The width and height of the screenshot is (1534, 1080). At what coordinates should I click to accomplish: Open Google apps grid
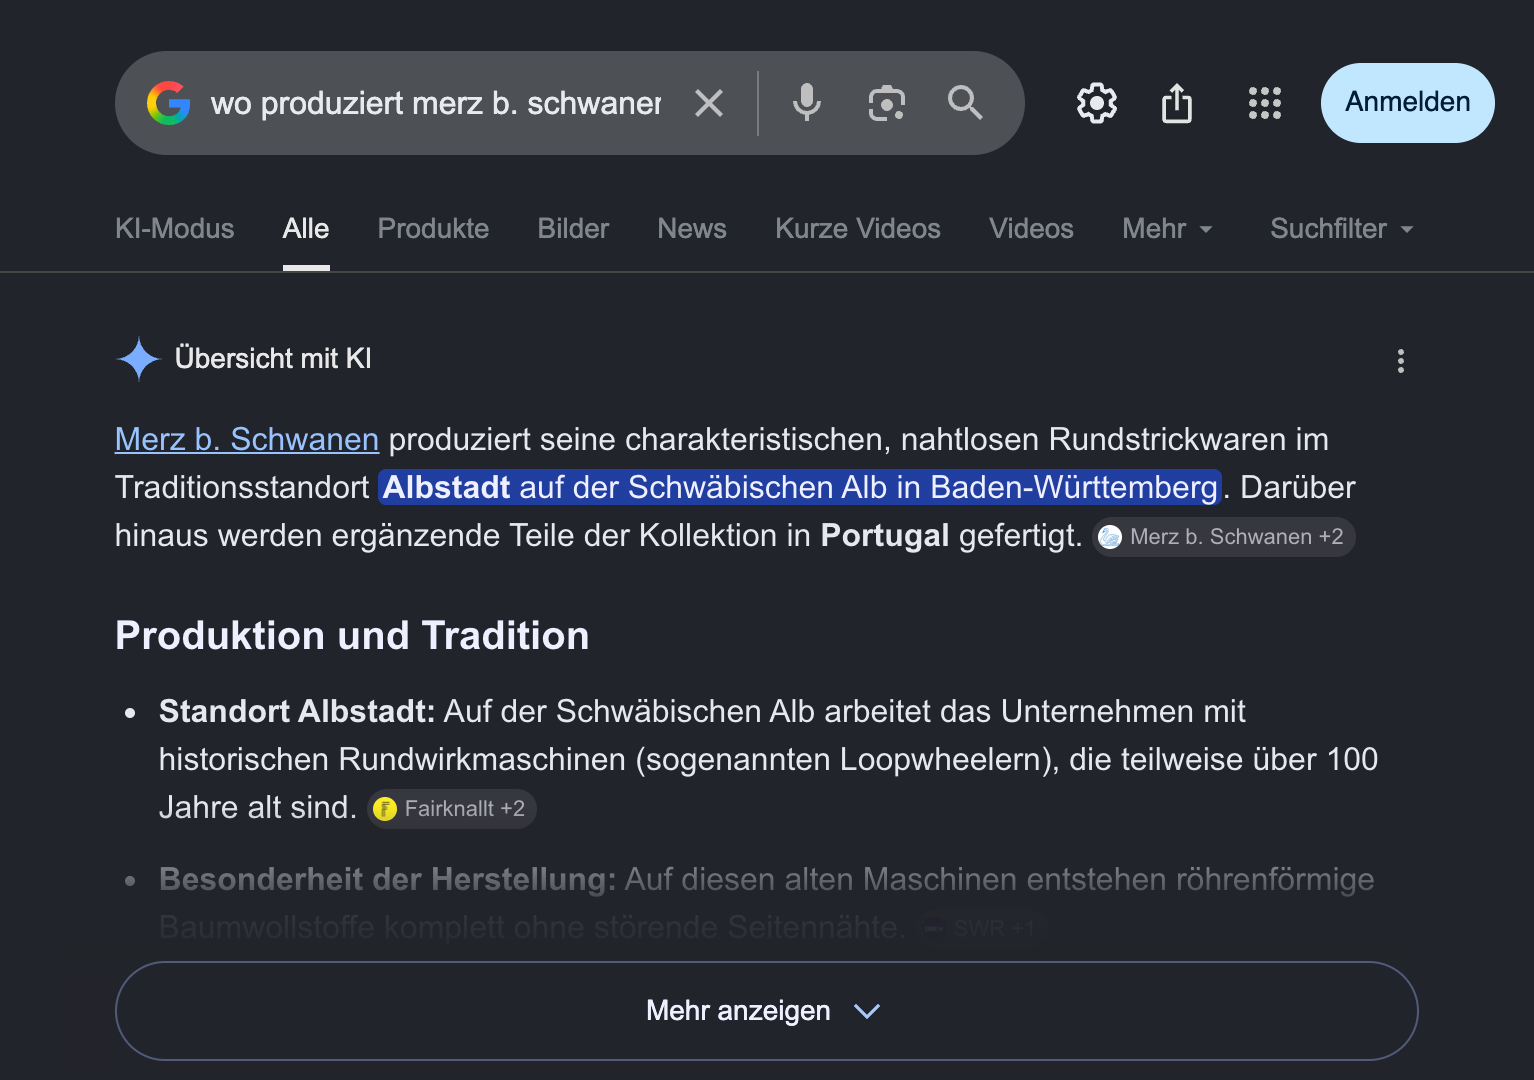pos(1265,103)
